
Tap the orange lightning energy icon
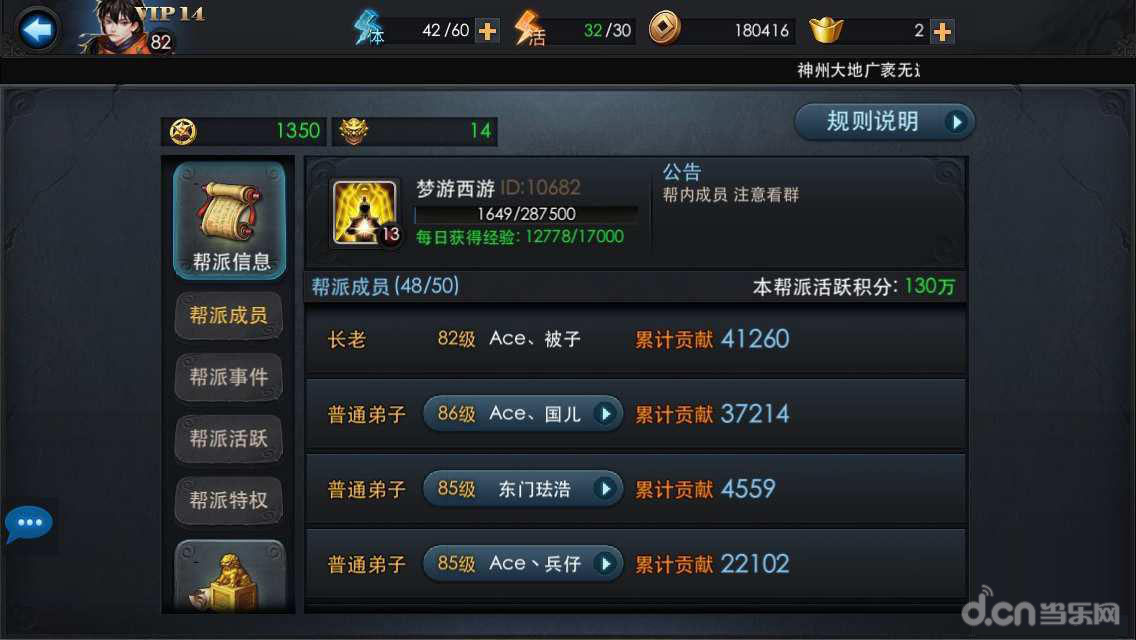(529, 29)
